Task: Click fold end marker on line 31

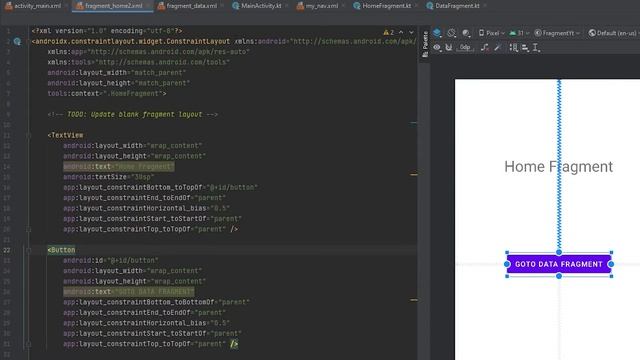Action: 29,344
